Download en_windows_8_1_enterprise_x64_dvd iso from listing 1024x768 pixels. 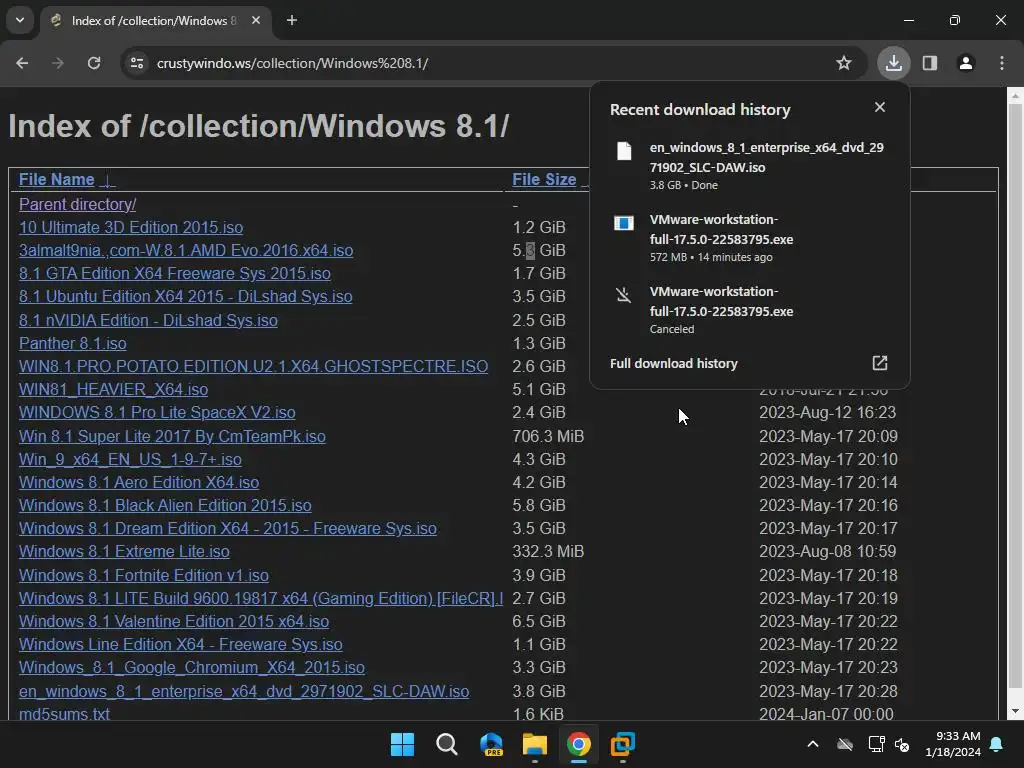tap(244, 692)
